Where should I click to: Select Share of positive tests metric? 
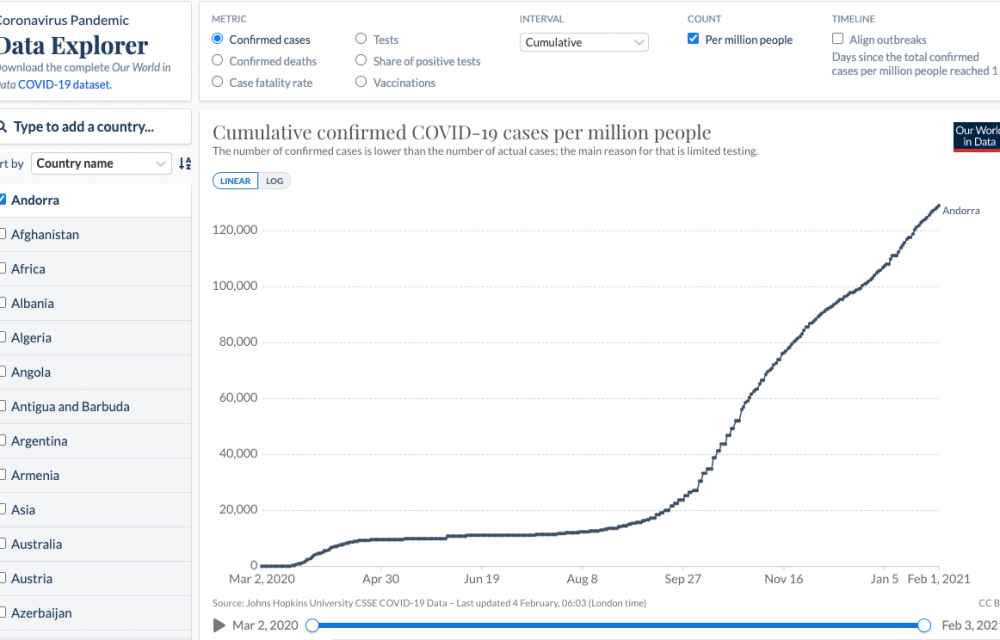[361, 61]
